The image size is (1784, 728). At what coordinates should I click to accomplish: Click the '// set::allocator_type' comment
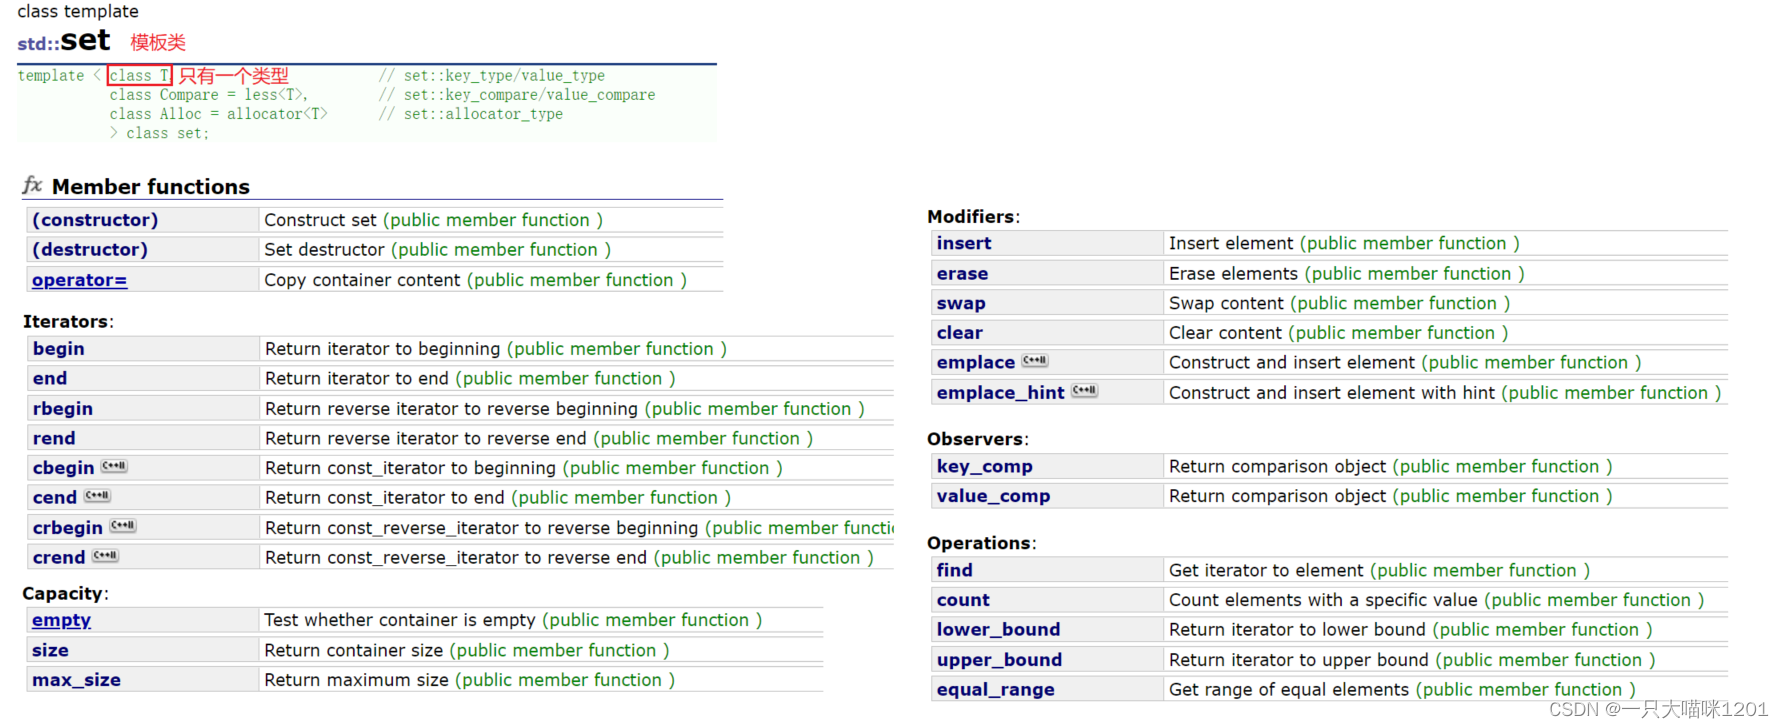pos(471,114)
